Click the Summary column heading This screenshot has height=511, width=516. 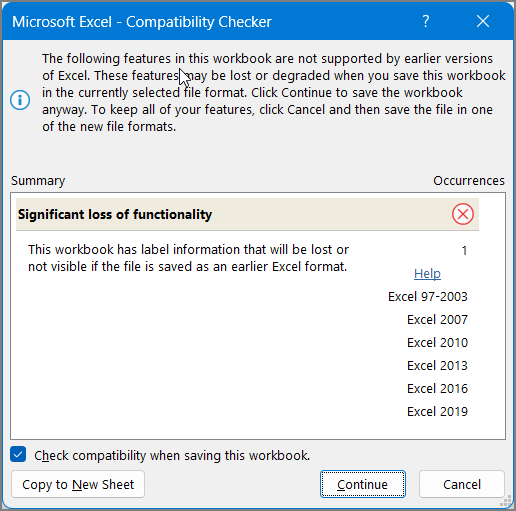38,181
